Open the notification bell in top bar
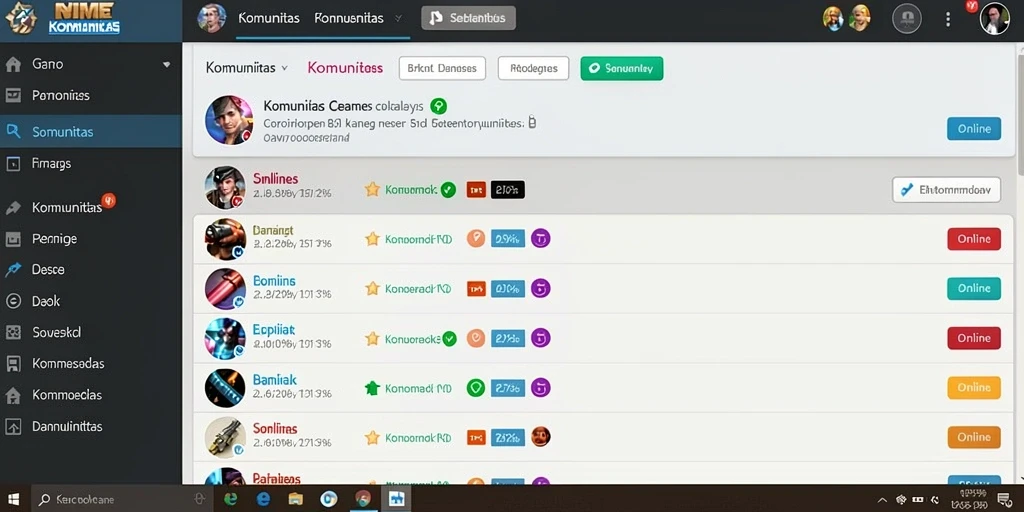Viewport: 1024px width, 512px height. (906, 18)
